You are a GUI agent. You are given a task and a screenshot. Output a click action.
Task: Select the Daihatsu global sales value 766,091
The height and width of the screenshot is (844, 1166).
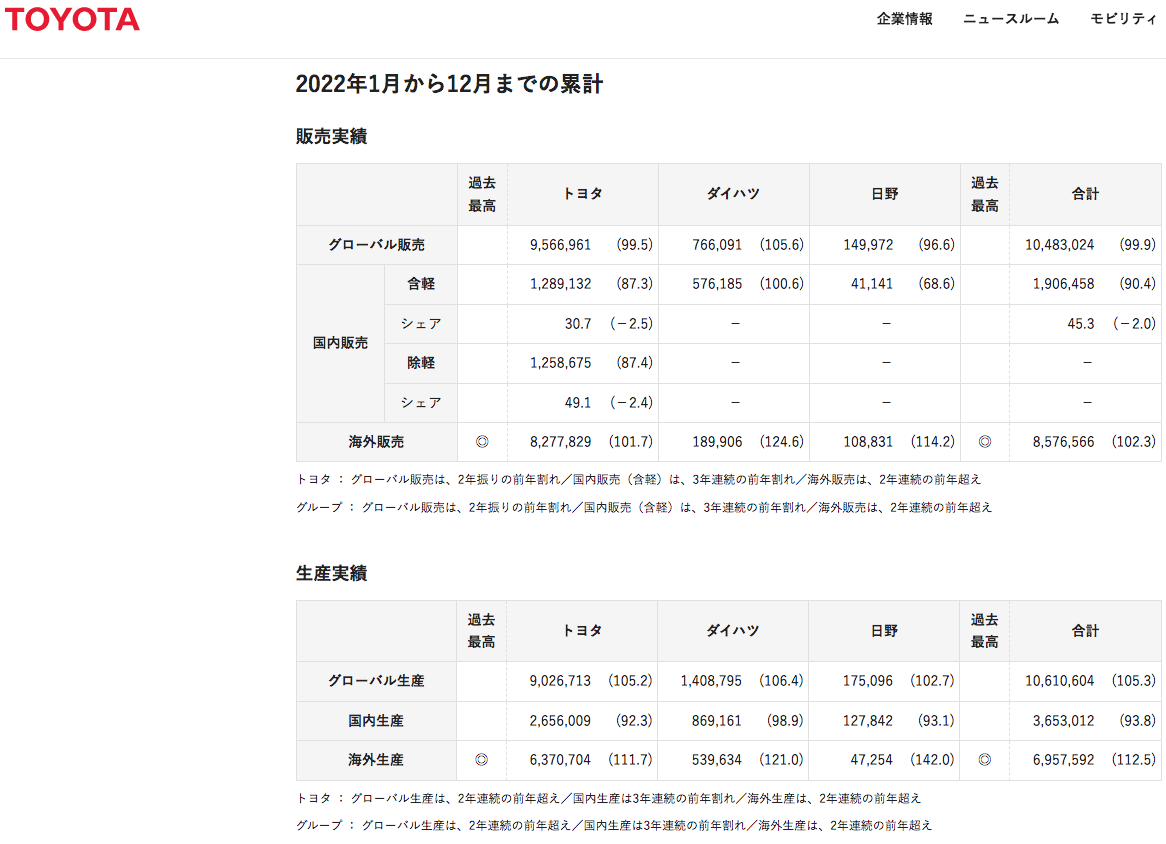pos(717,245)
